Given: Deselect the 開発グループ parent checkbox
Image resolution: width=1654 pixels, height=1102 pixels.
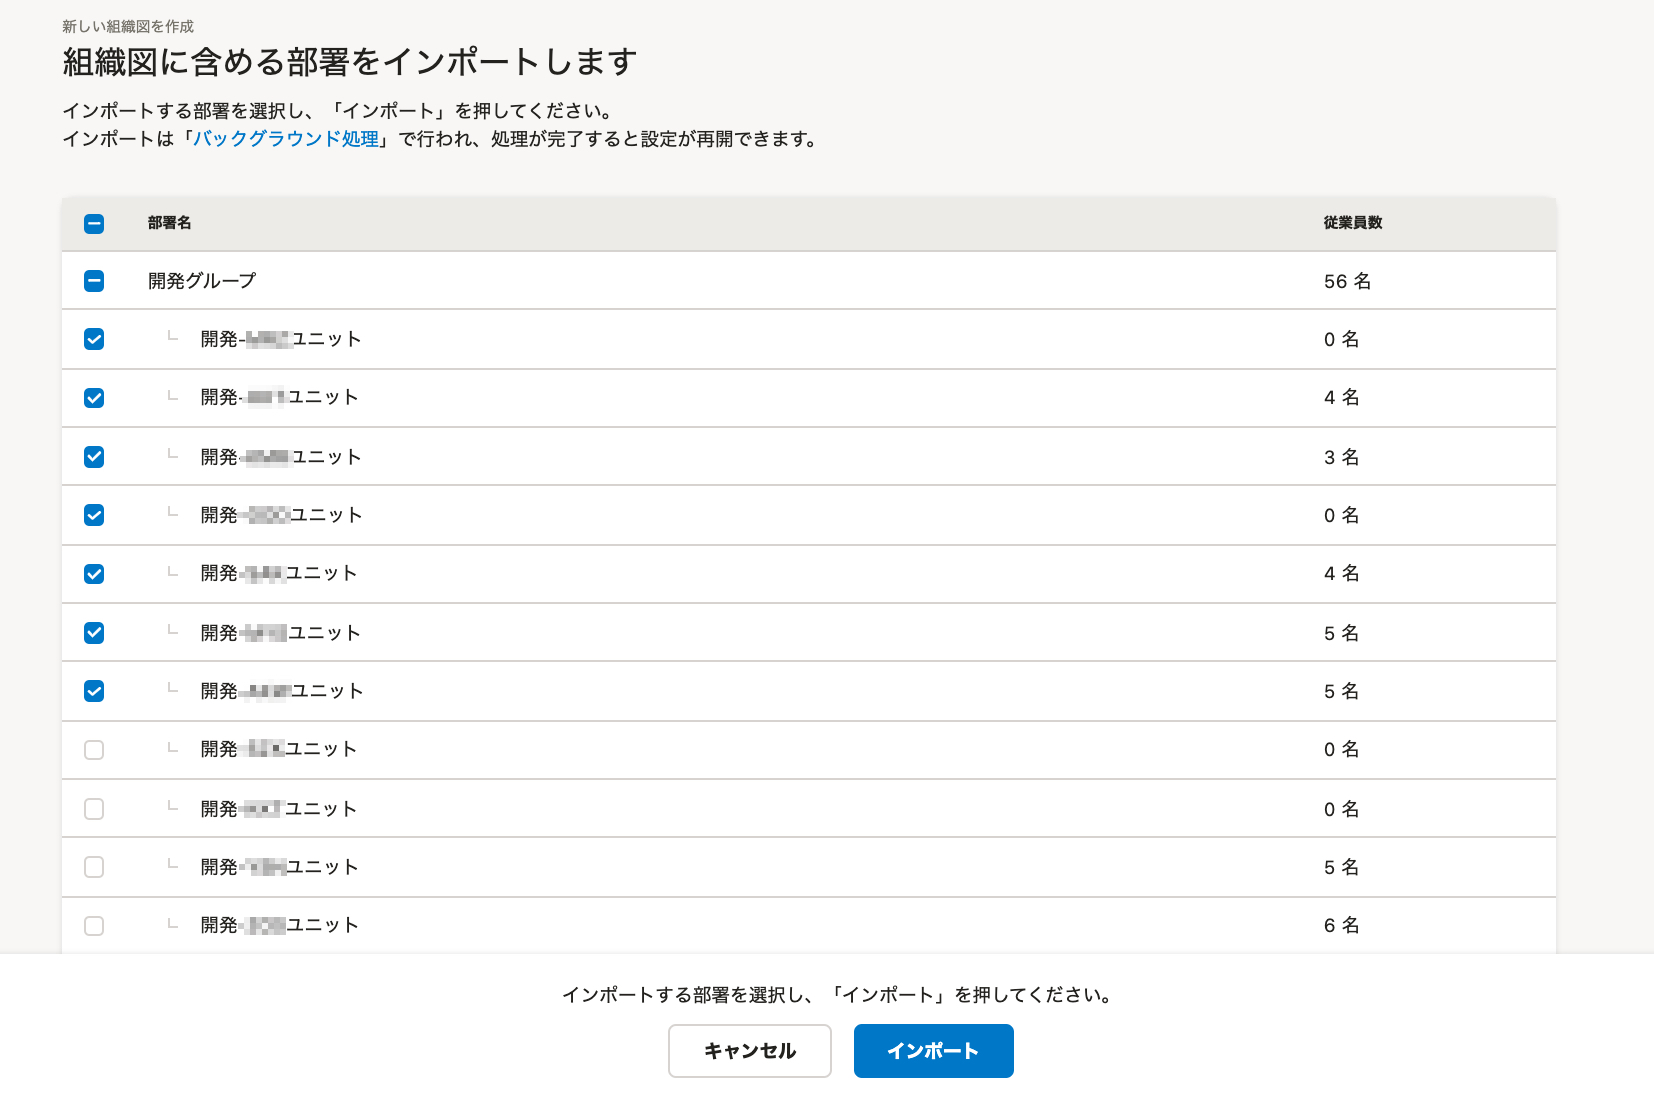Looking at the screenshot, I should coord(94,281).
